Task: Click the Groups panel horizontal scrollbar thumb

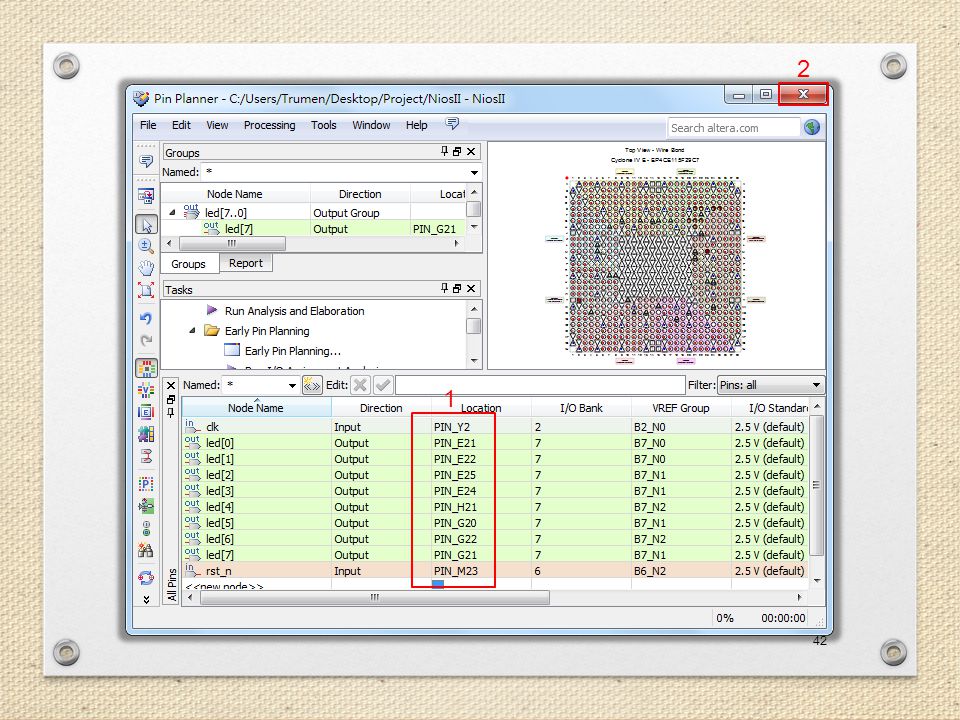Action: coord(232,244)
